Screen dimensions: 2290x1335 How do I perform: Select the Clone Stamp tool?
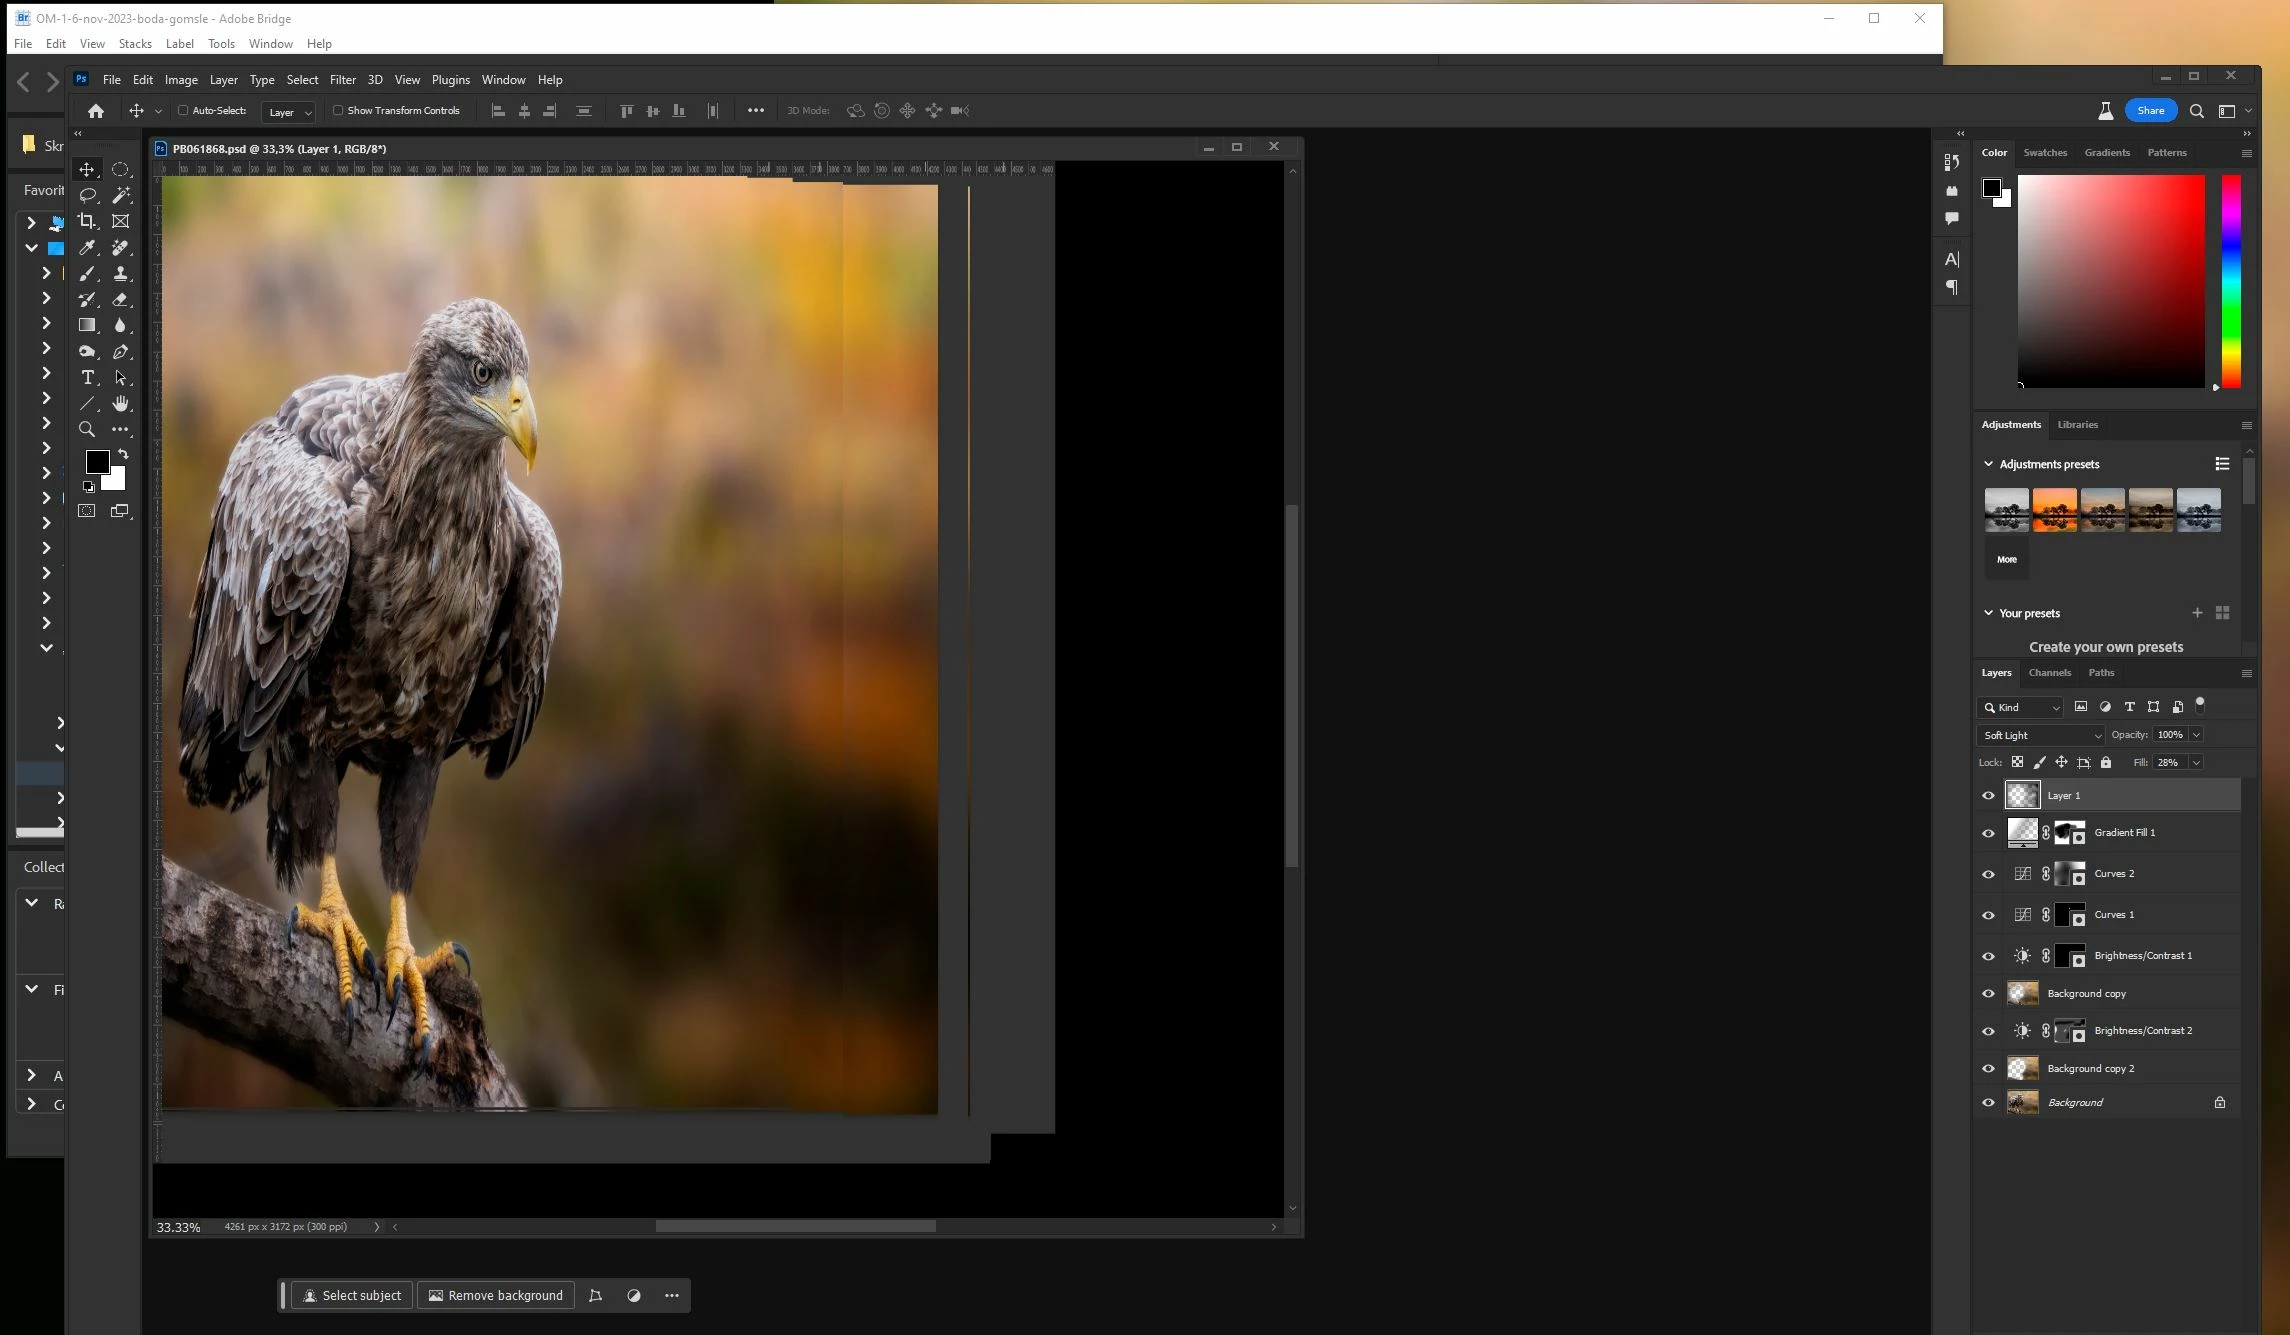pyautogui.click(x=121, y=273)
